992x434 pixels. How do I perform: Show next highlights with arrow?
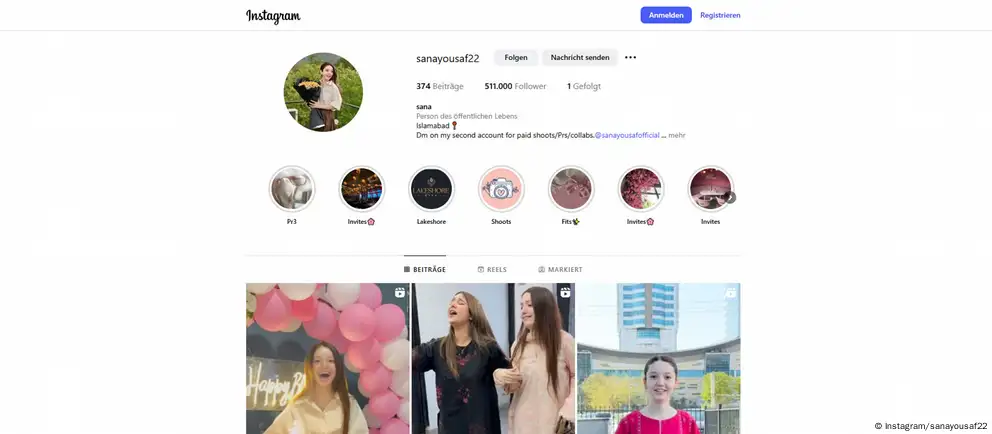pyautogui.click(x=731, y=197)
